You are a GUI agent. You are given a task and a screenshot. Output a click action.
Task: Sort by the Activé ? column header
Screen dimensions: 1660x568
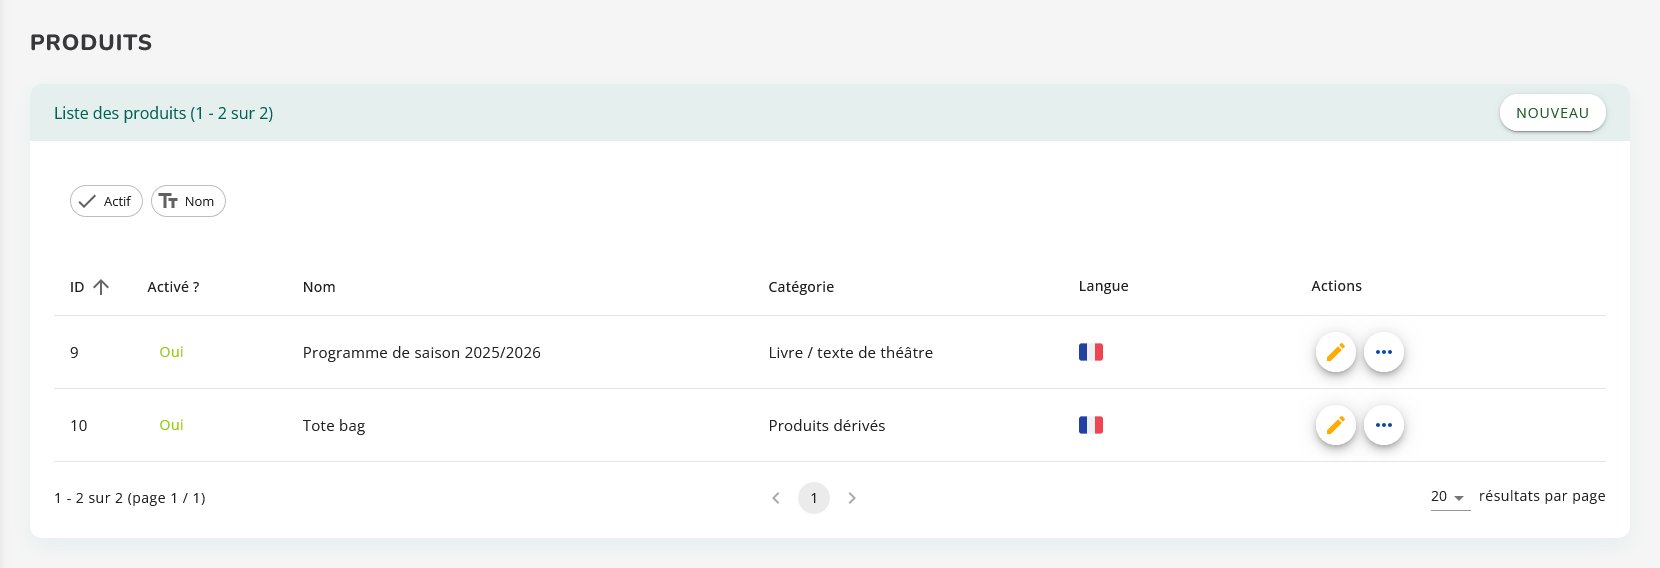[x=173, y=287]
